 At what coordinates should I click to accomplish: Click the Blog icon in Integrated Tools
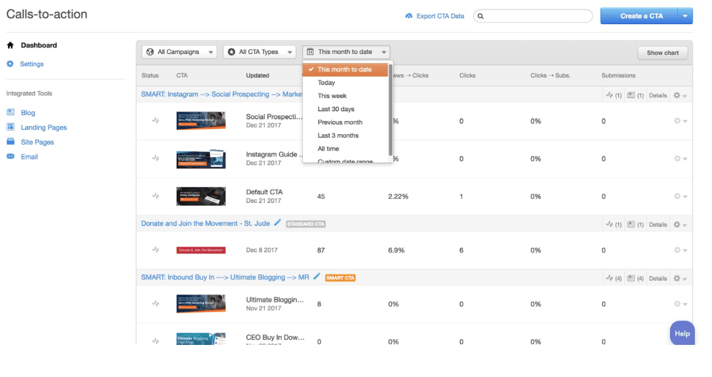[x=10, y=112]
